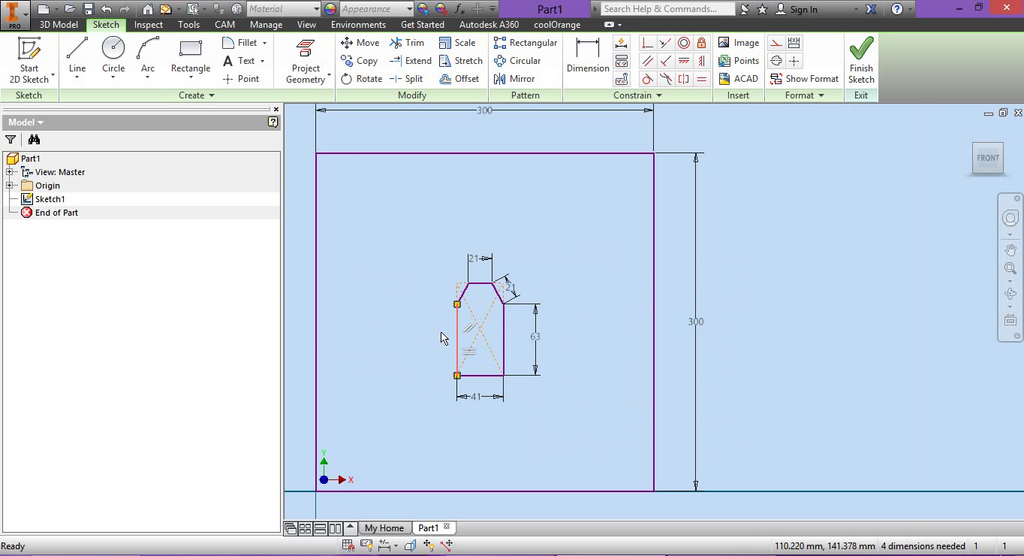
Task: Toggle Driven Dimension format
Action: 794,43
